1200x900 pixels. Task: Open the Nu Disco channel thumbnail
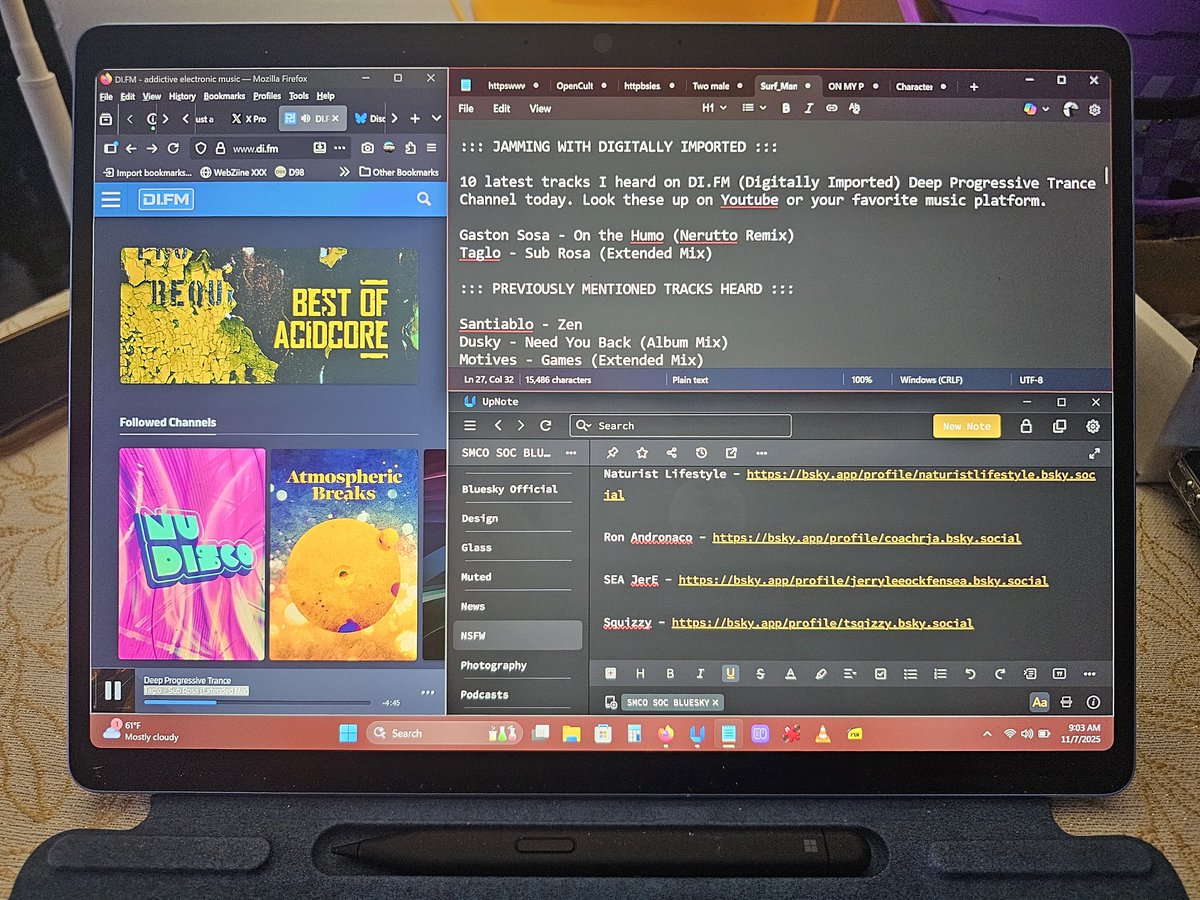click(x=192, y=553)
